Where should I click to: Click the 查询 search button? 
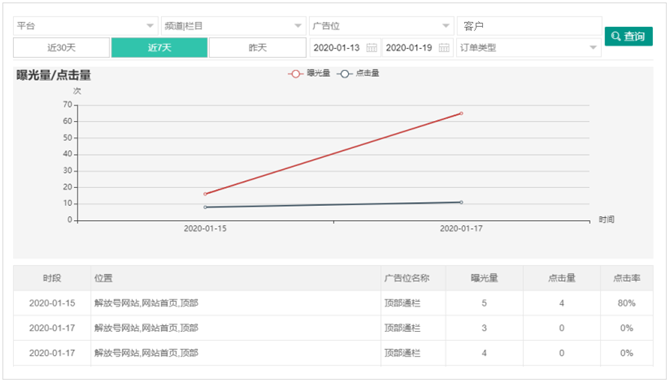click(x=628, y=36)
